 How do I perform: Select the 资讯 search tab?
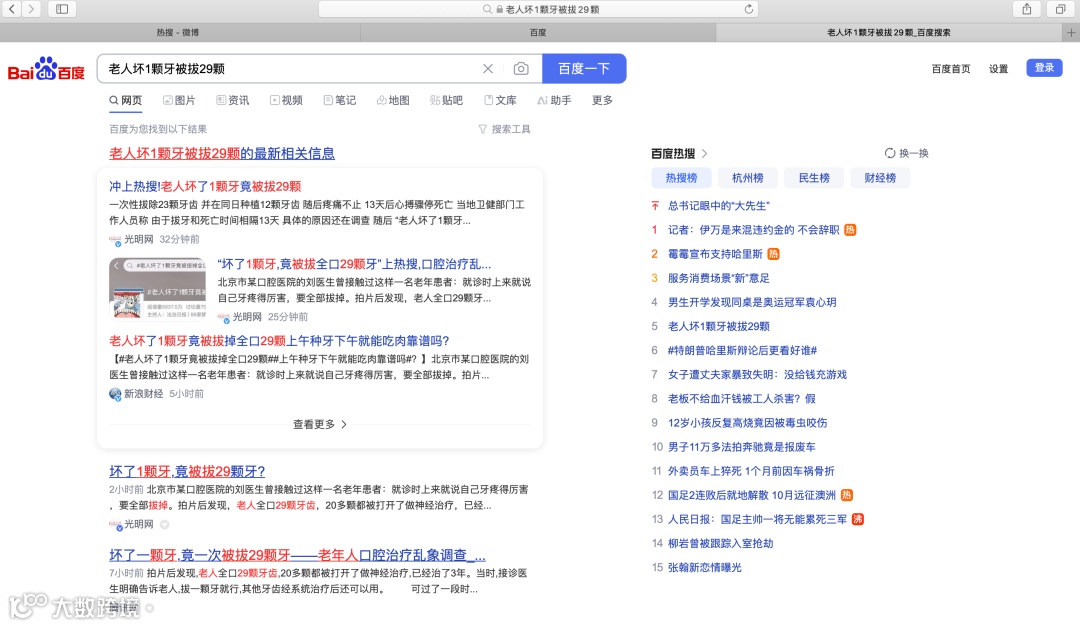point(233,100)
